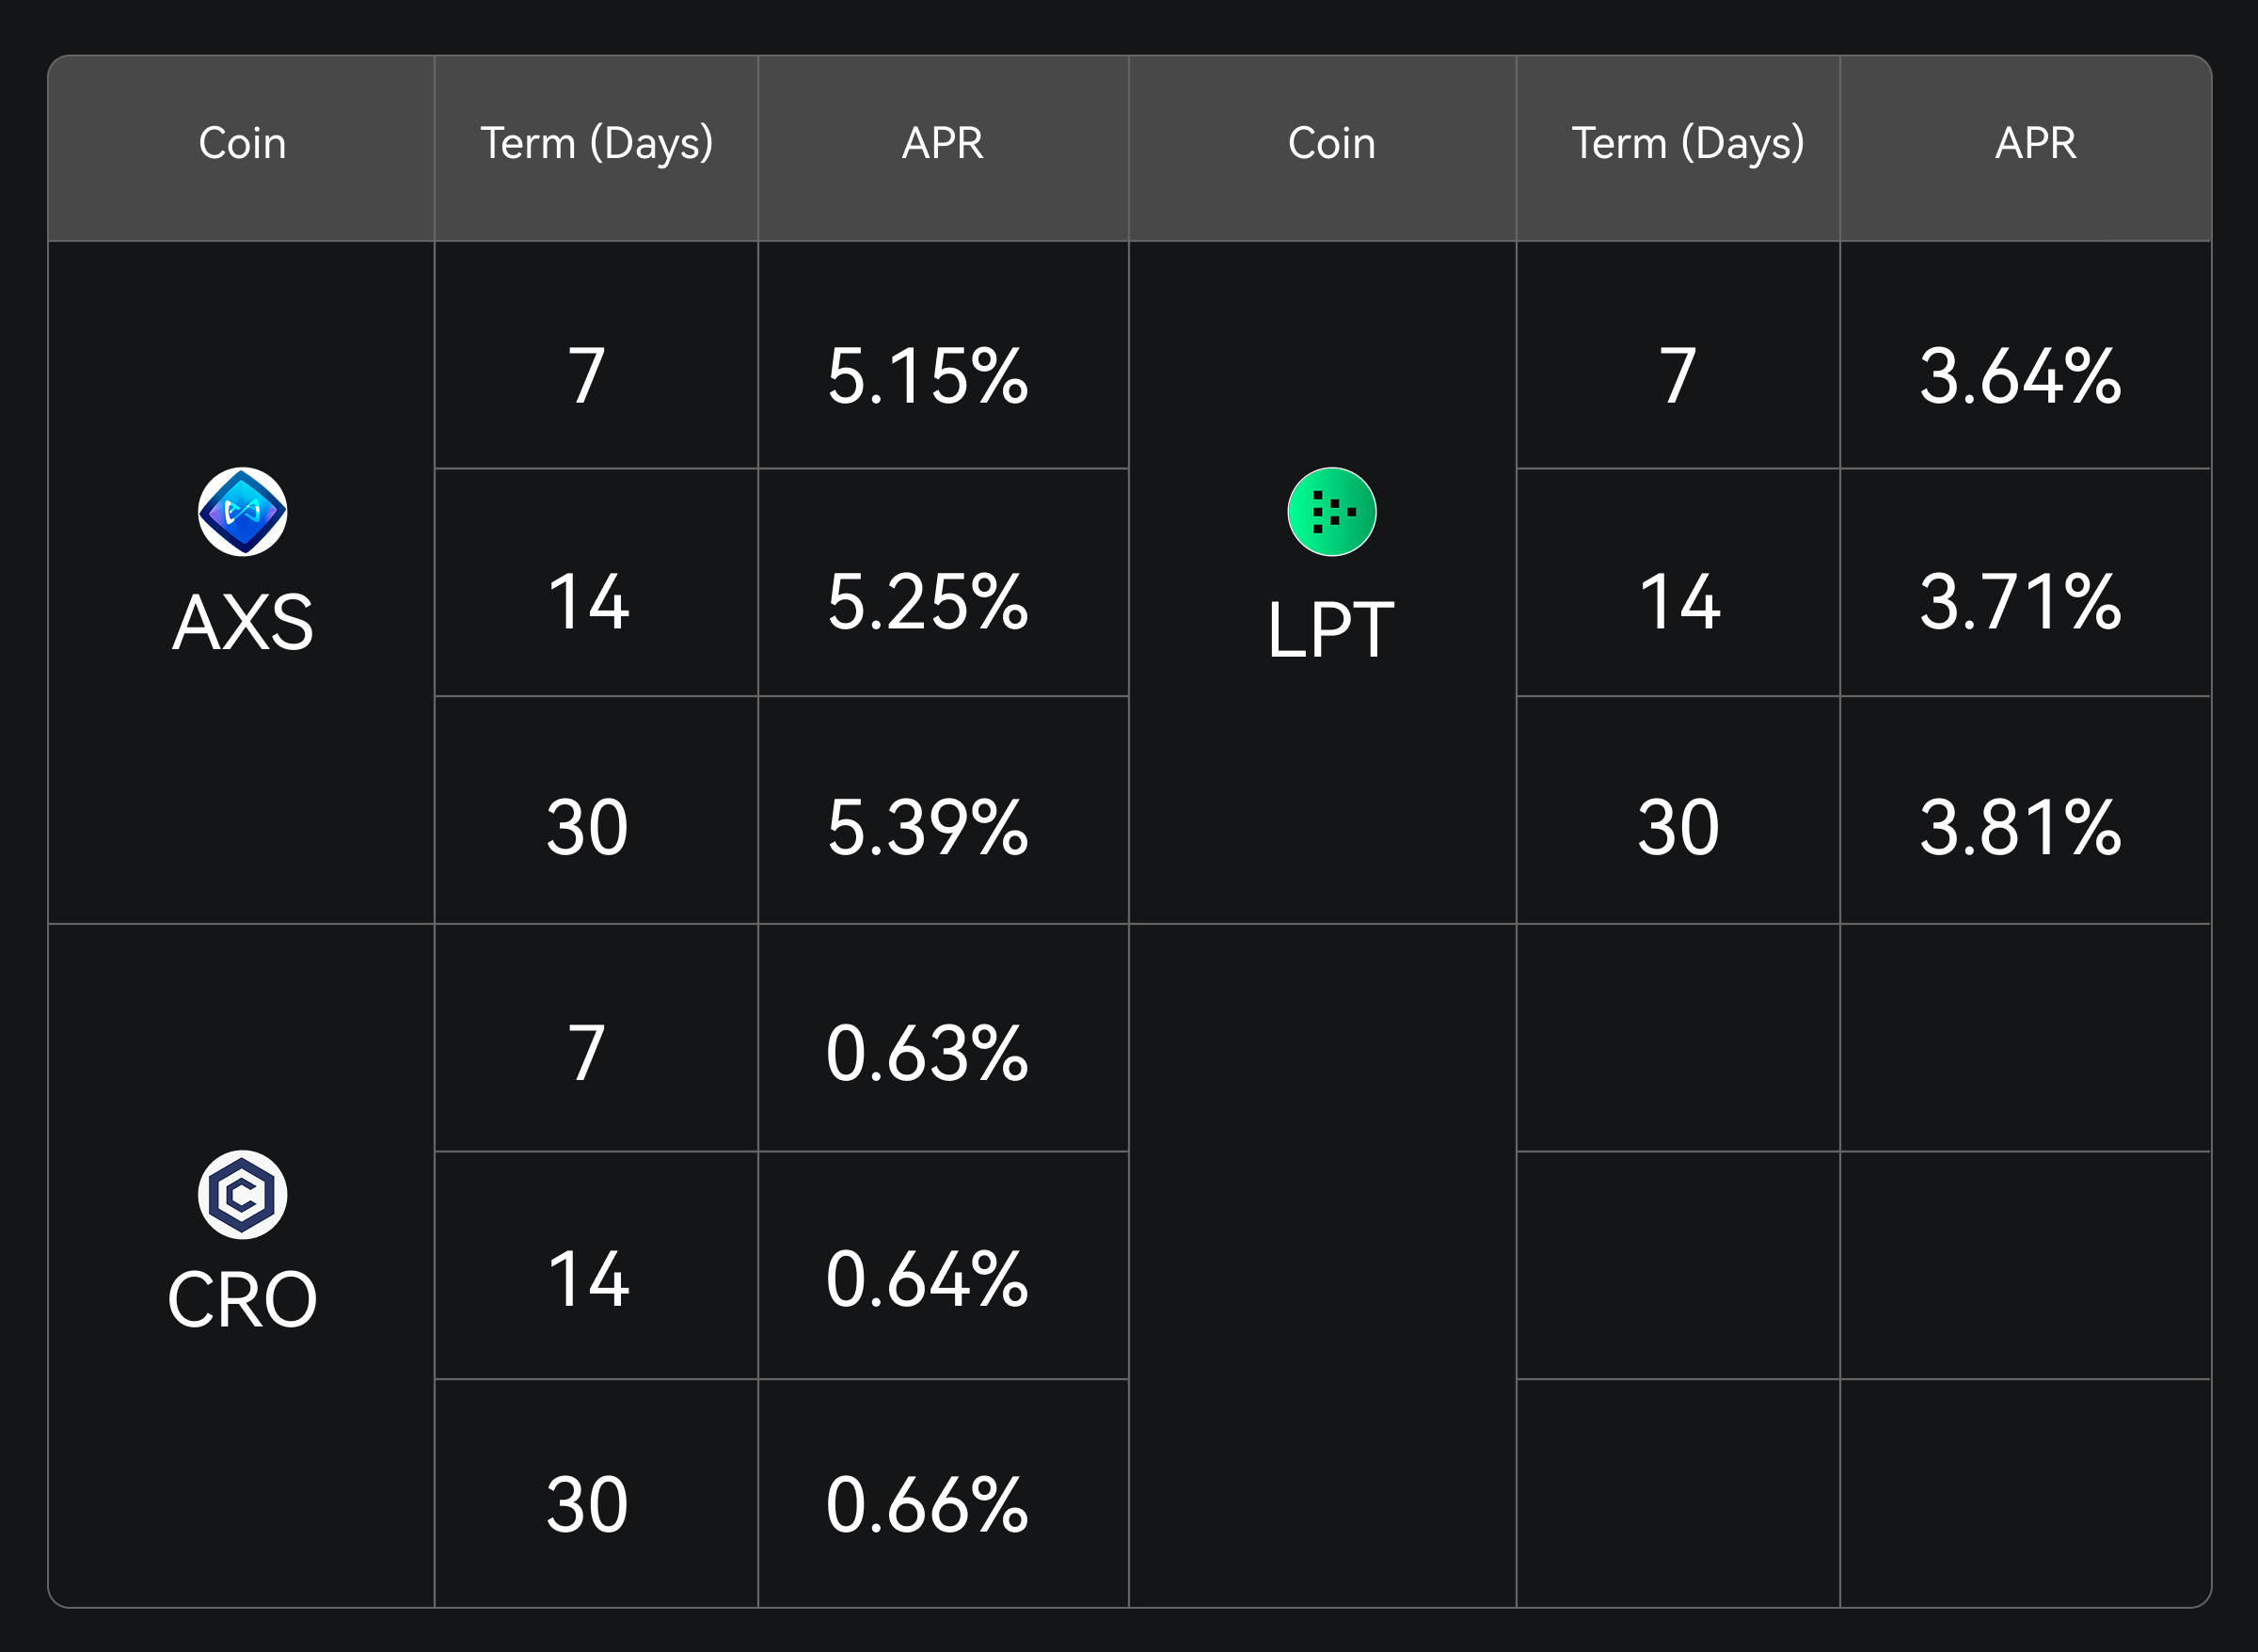Pick the CRO 0.63% APR rate

(927, 1053)
